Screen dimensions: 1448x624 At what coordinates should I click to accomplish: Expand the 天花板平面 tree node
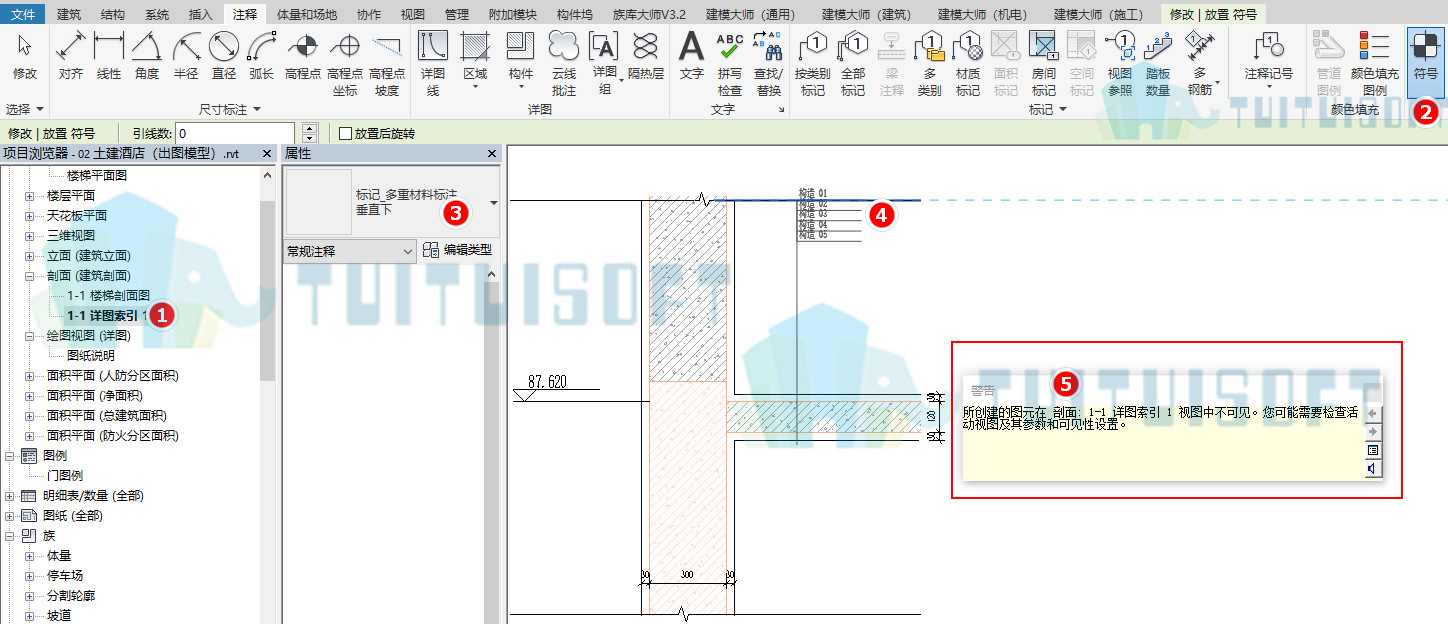click(x=30, y=216)
